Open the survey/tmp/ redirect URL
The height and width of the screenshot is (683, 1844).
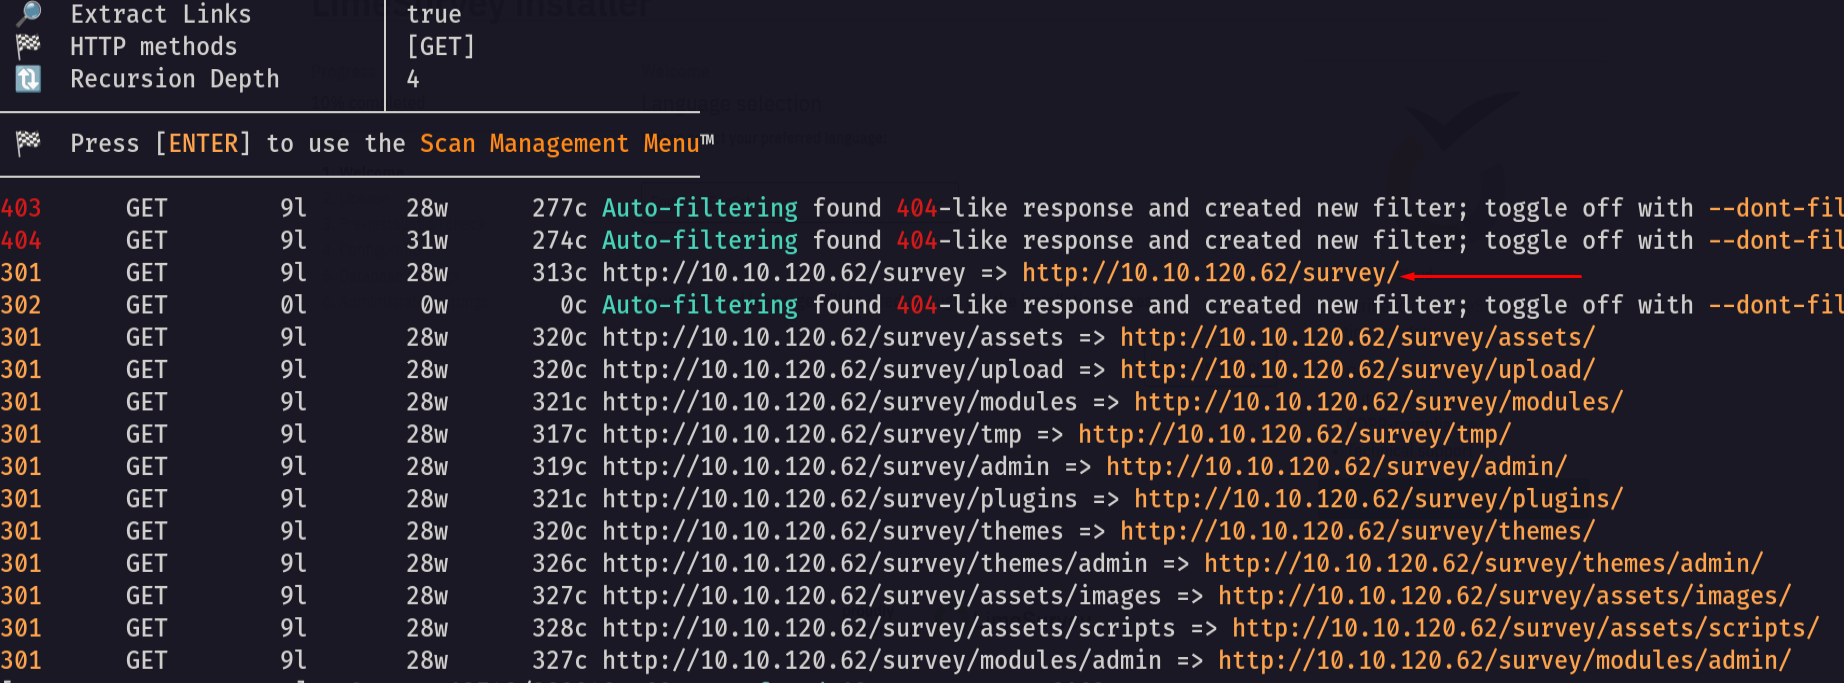(x=1294, y=435)
